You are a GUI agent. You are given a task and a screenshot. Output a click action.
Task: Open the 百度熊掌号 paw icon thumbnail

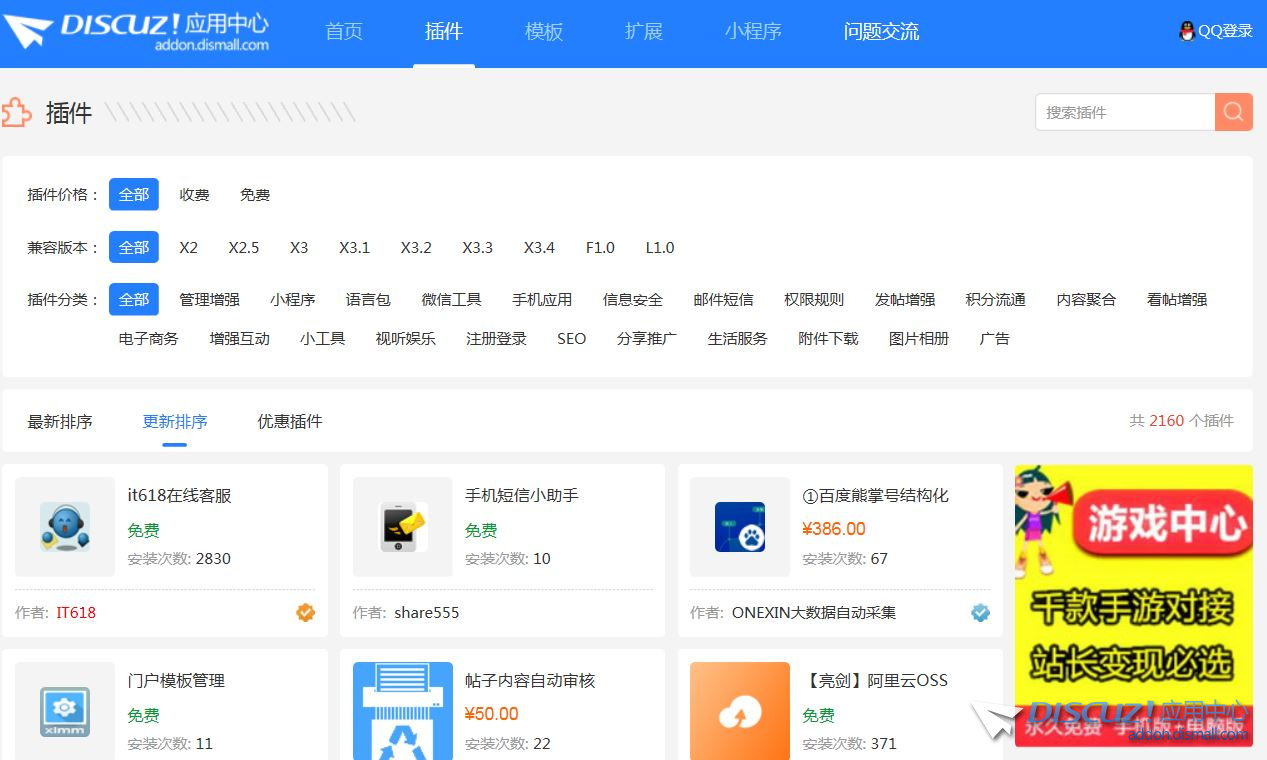740,527
